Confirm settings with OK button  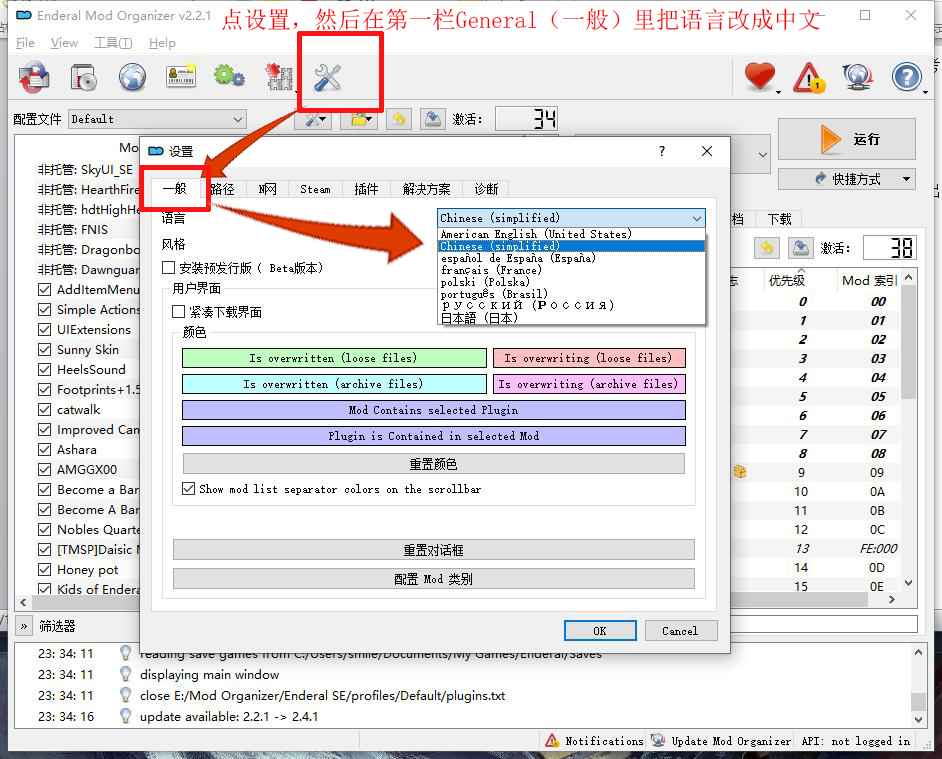coord(600,630)
